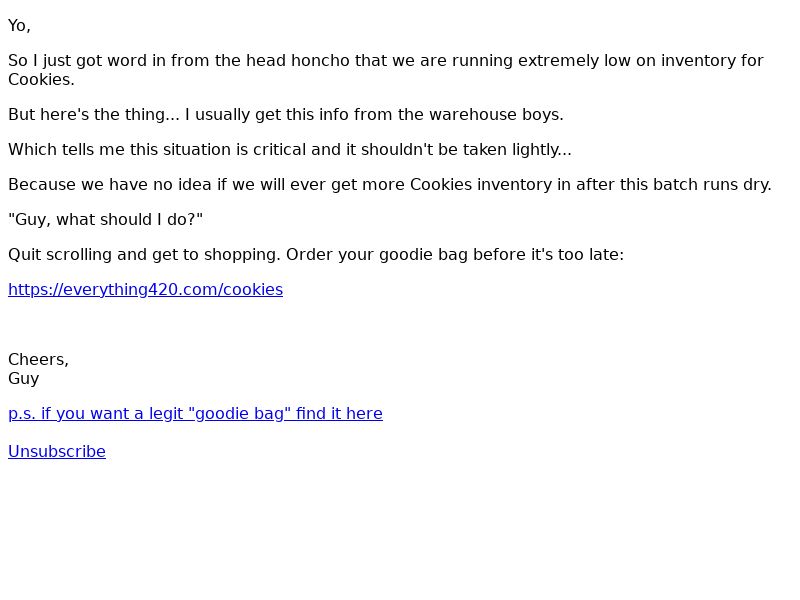Screen dimensions: 800x600
Task: Click the words "warehouse boys"
Action: click(494, 114)
